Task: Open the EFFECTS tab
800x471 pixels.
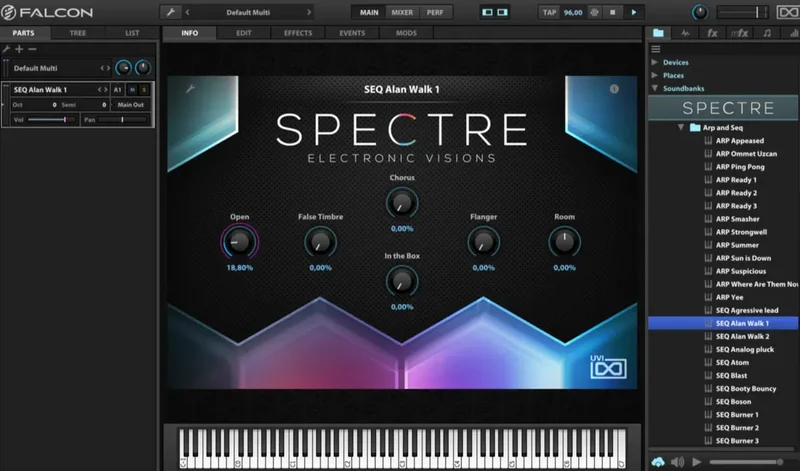Action: [298, 33]
